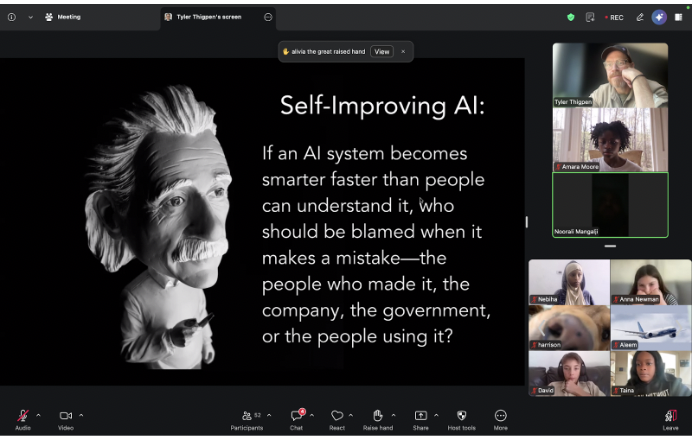Click View on the raised hand notification
The height and width of the screenshot is (436, 694).
click(382, 51)
